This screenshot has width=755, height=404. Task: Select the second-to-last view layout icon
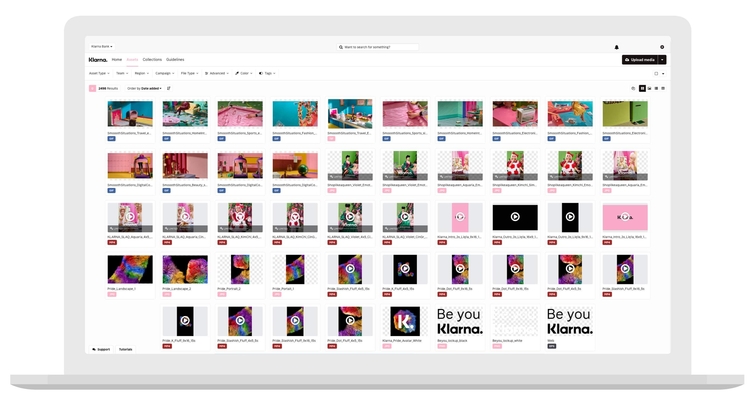[656, 89]
